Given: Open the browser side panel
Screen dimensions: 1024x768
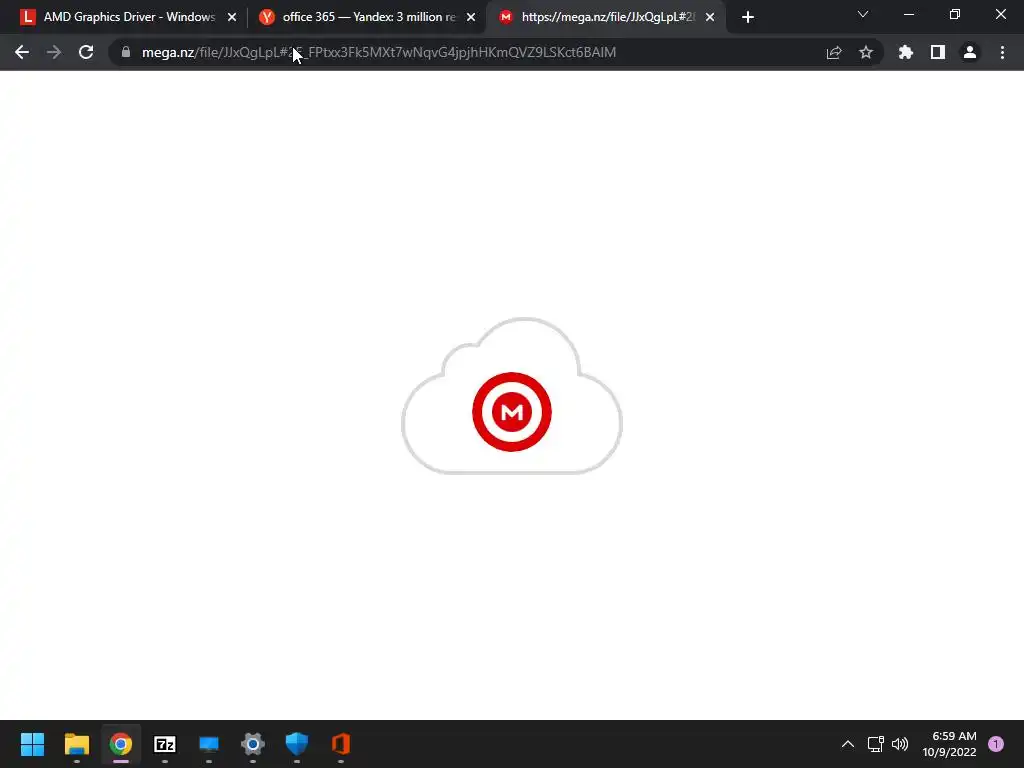Looking at the screenshot, I should click(938, 52).
